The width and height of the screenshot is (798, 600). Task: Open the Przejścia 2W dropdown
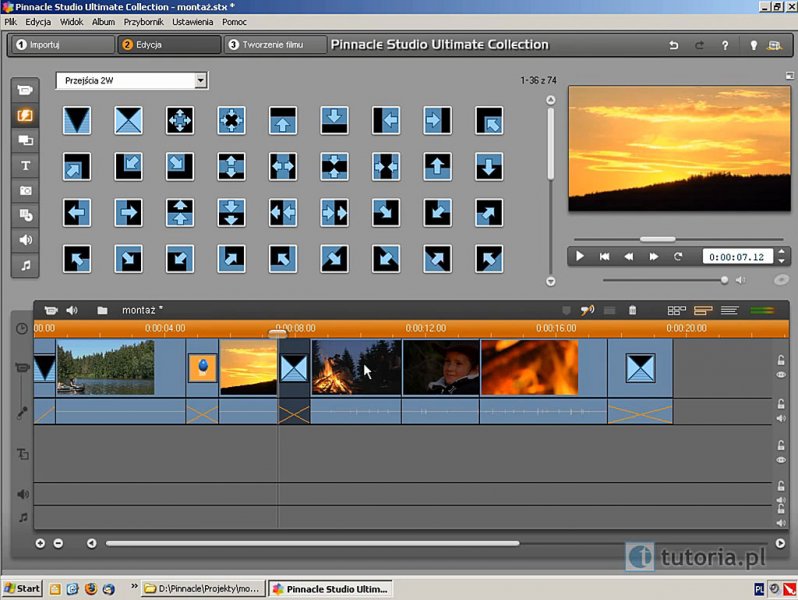coord(200,80)
